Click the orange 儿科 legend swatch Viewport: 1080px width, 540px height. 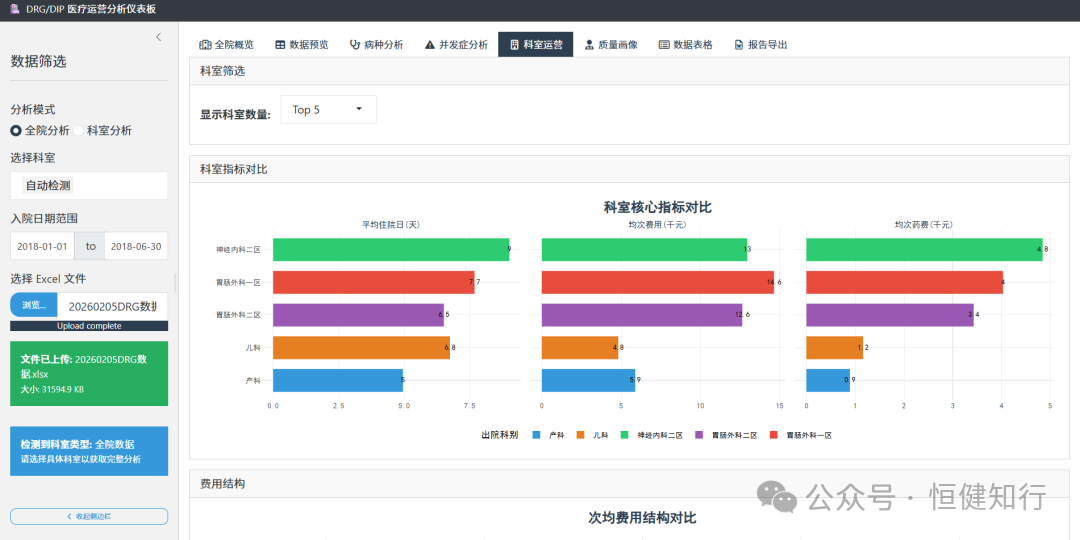coord(580,435)
